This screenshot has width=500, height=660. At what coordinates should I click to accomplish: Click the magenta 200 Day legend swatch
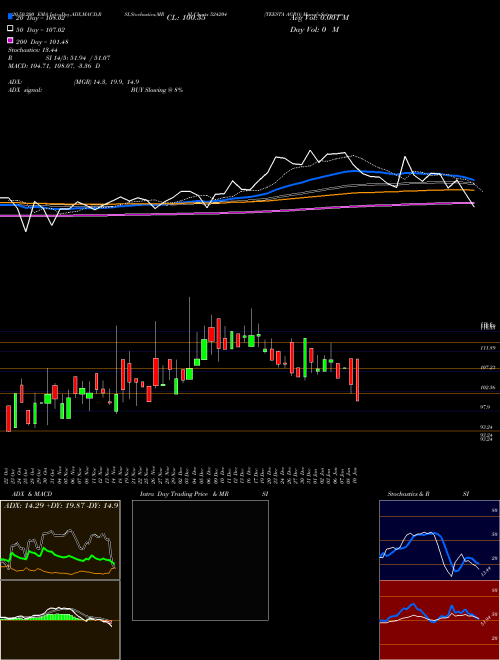pyautogui.click(x=11, y=41)
